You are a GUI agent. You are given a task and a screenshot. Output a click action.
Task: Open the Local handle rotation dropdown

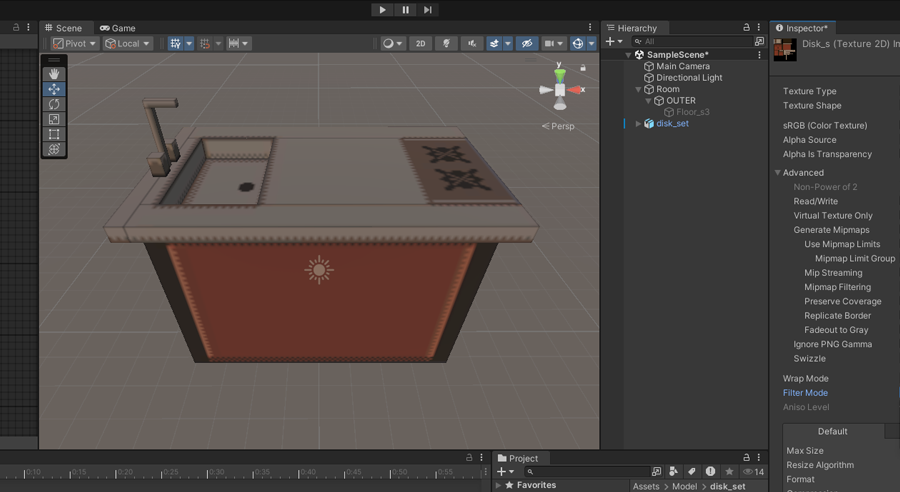coord(128,44)
